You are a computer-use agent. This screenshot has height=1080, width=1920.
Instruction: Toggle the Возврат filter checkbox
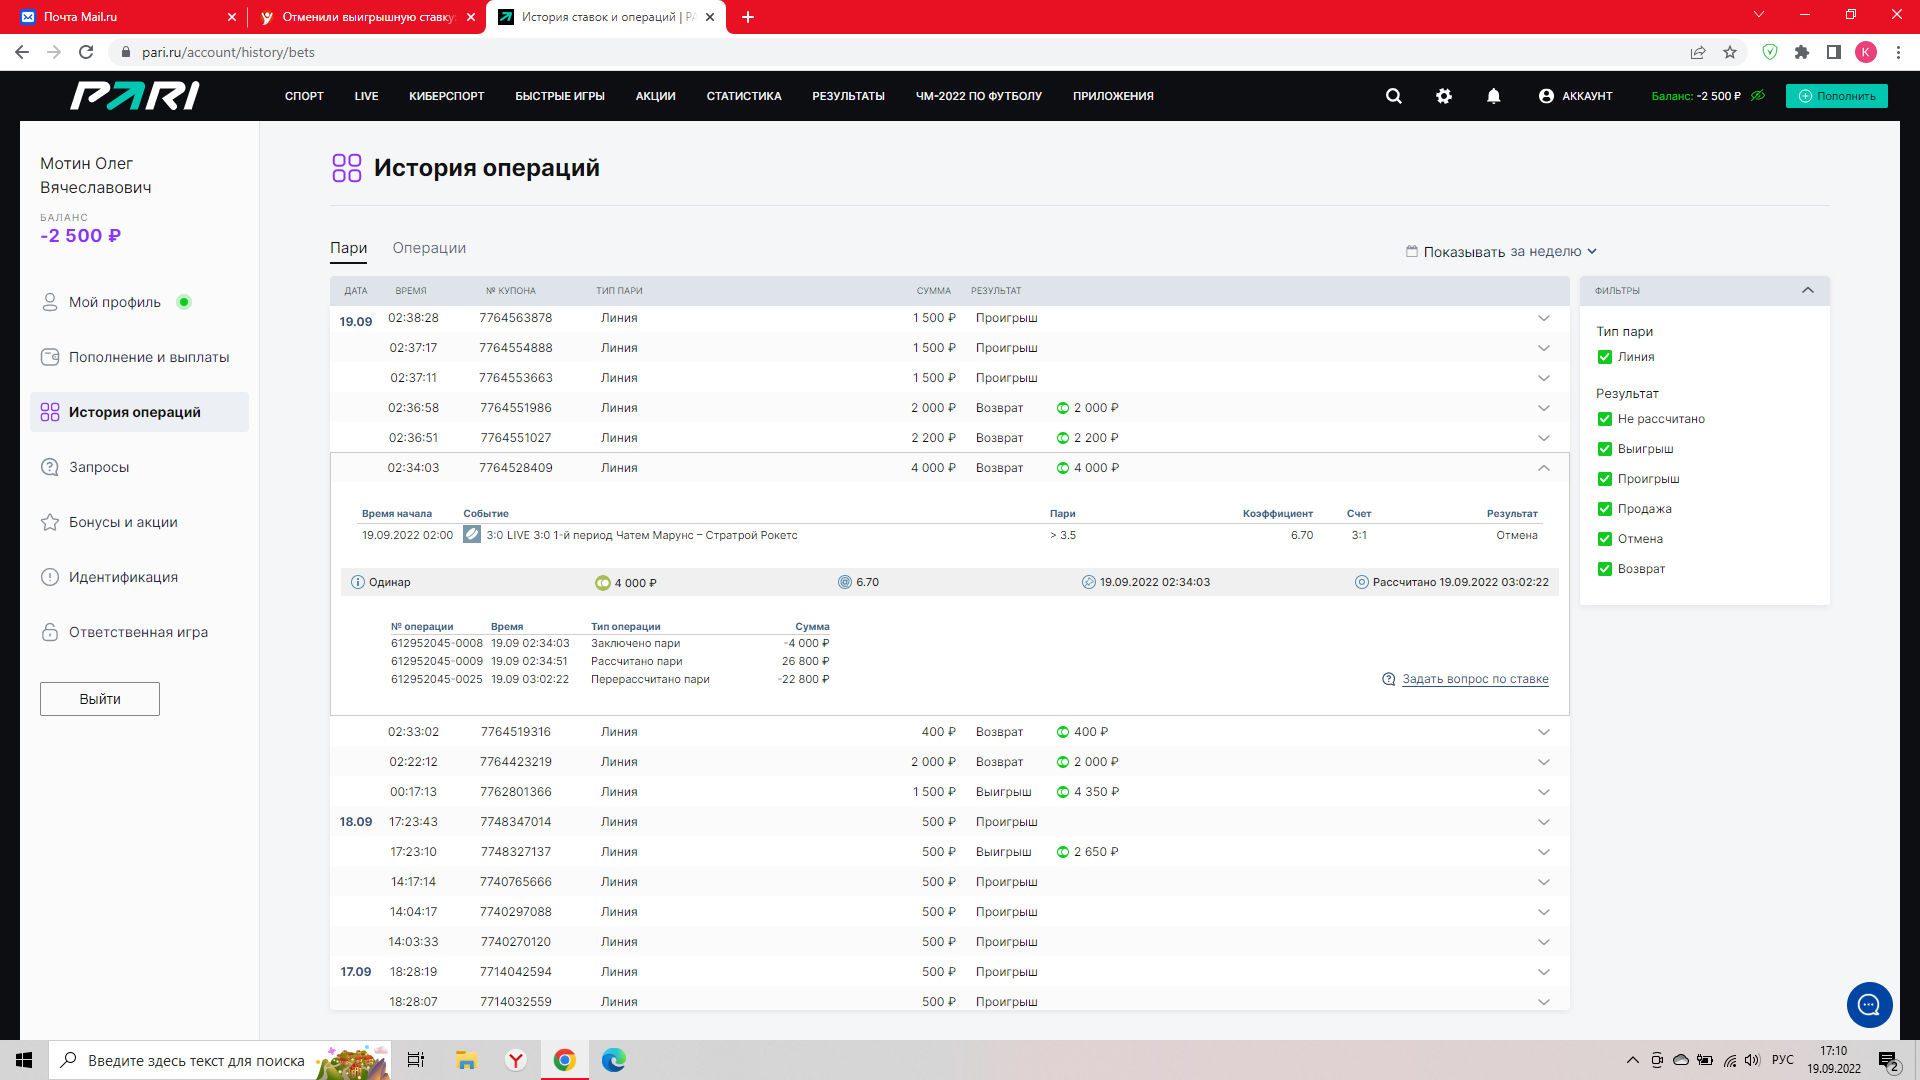(1605, 569)
